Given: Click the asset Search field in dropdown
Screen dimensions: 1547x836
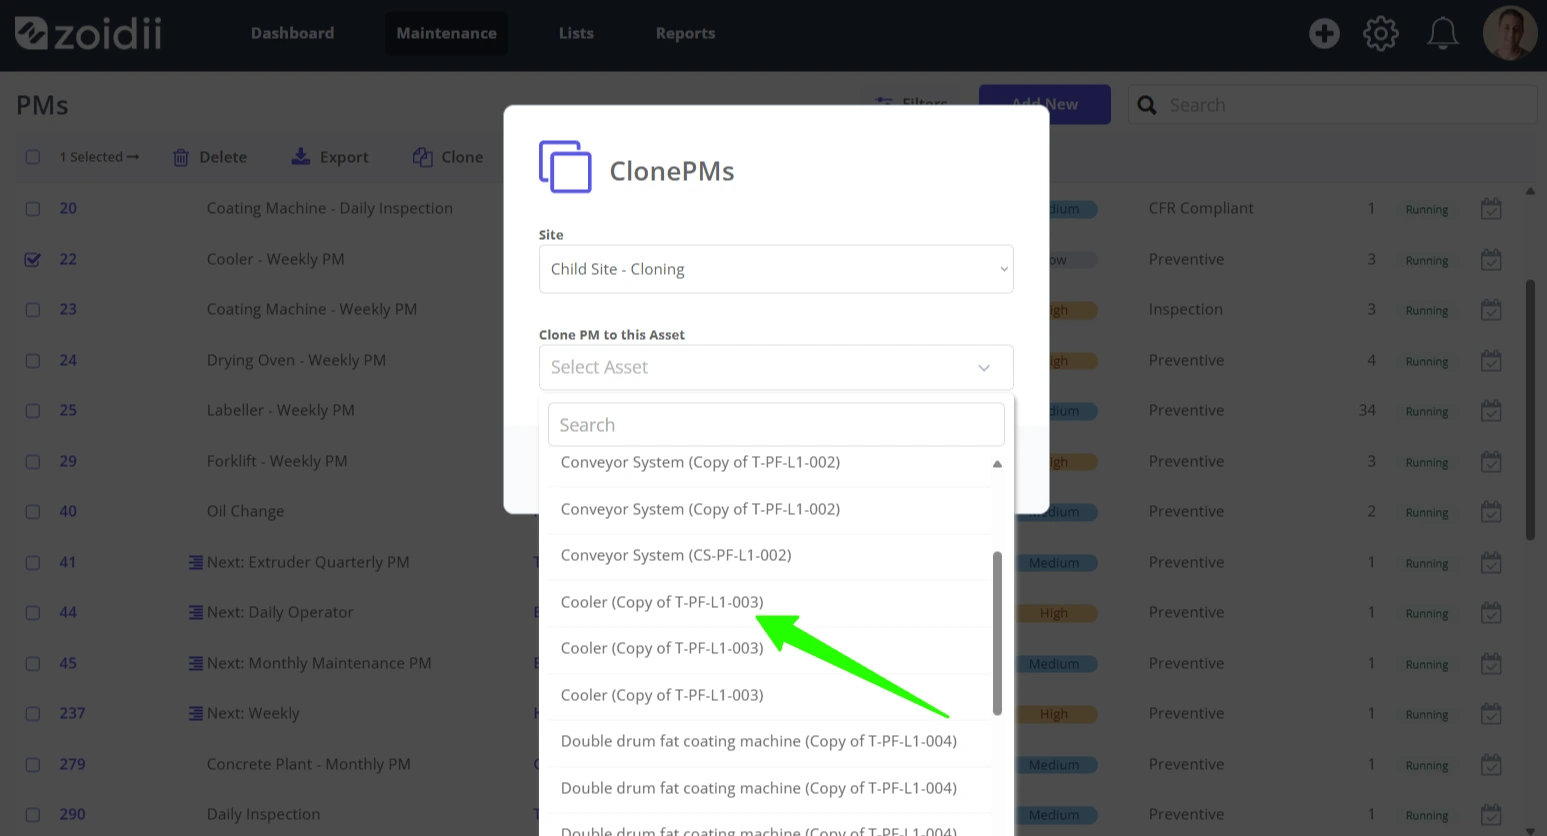Looking at the screenshot, I should tap(776, 425).
